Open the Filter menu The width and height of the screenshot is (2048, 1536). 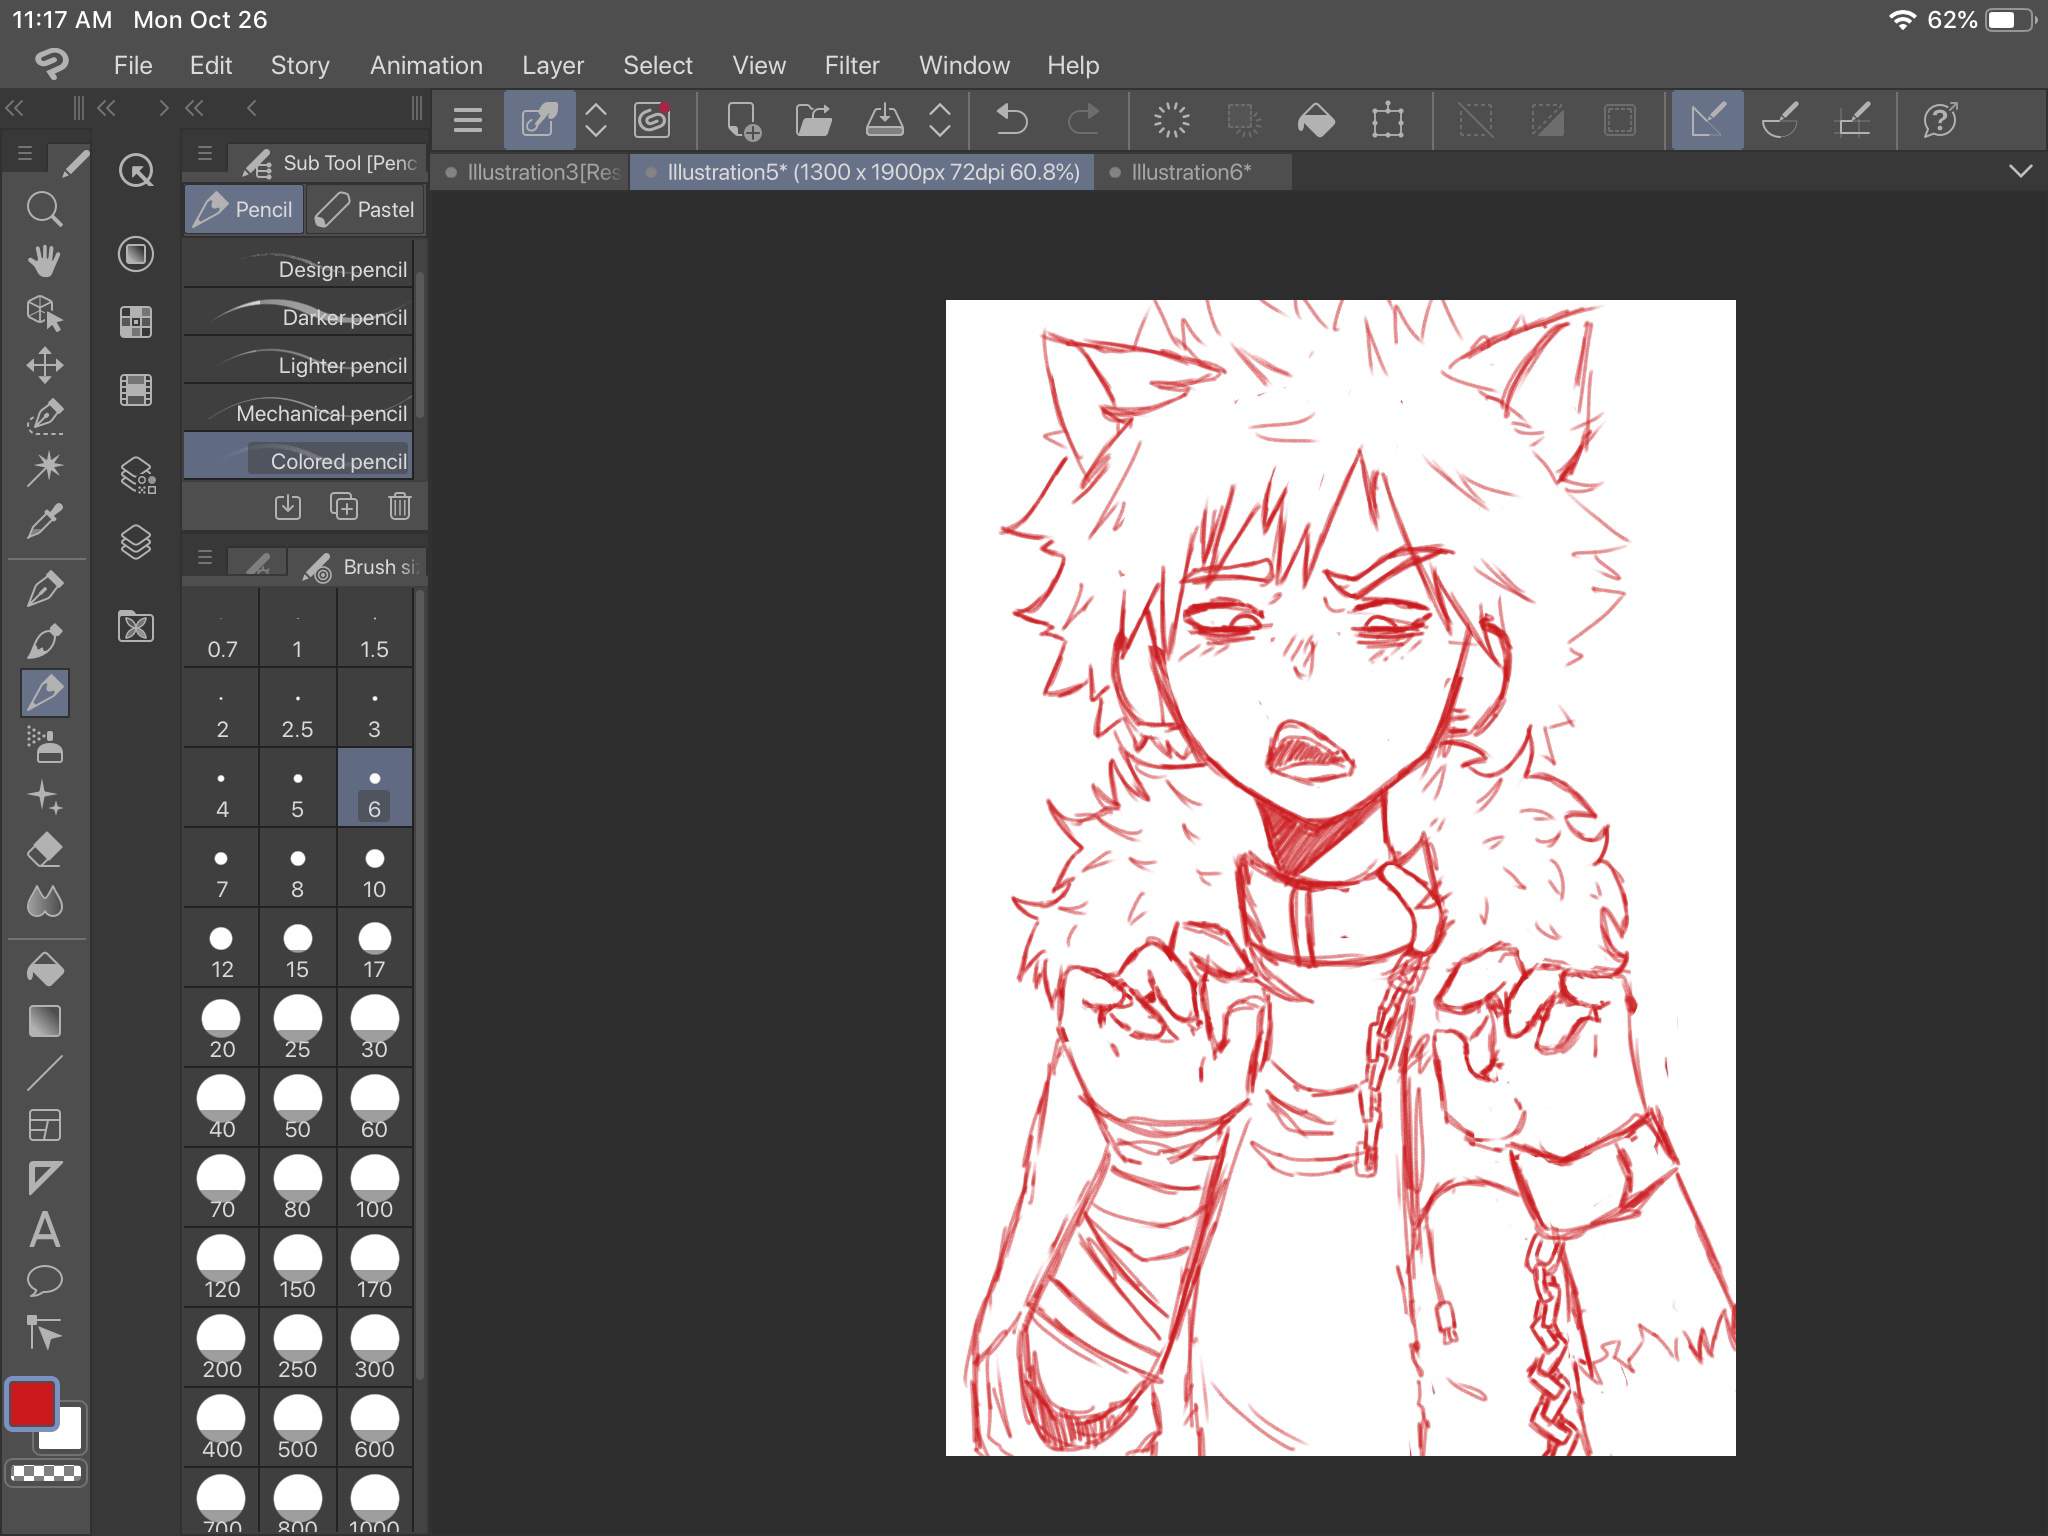coord(852,65)
